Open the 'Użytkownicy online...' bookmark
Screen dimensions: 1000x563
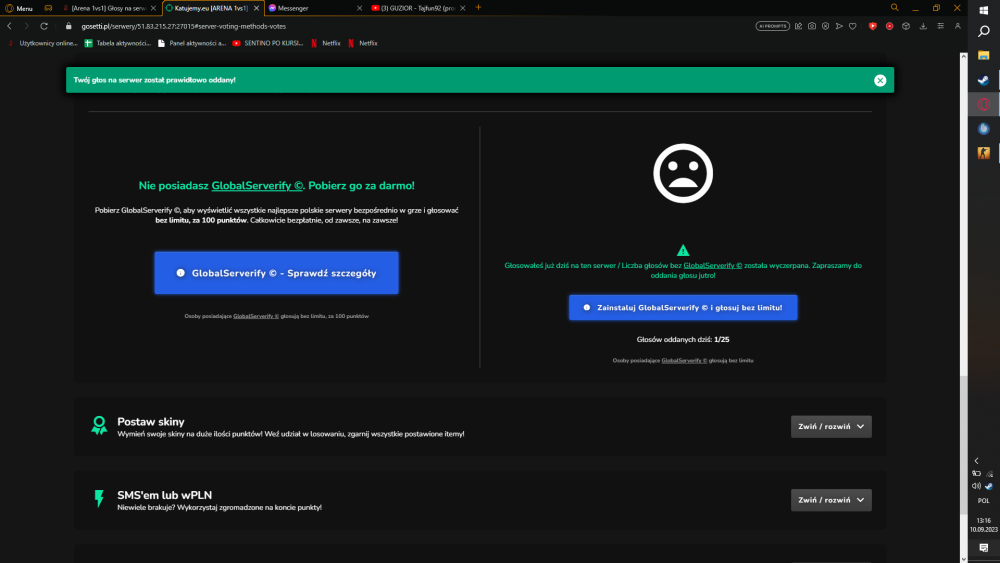click(x=43, y=43)
